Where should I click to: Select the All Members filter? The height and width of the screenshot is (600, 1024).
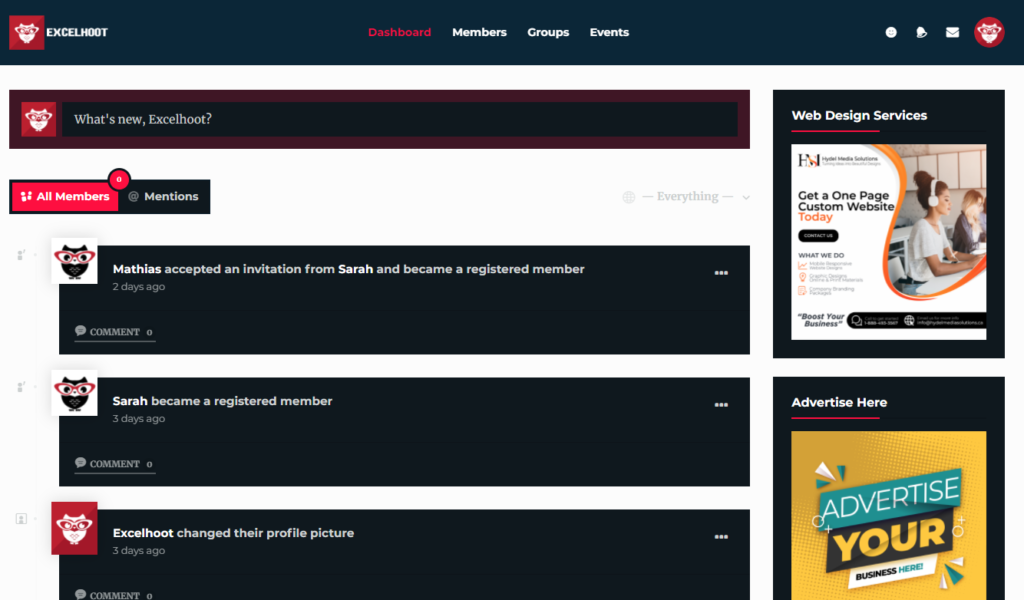point(64,196)
